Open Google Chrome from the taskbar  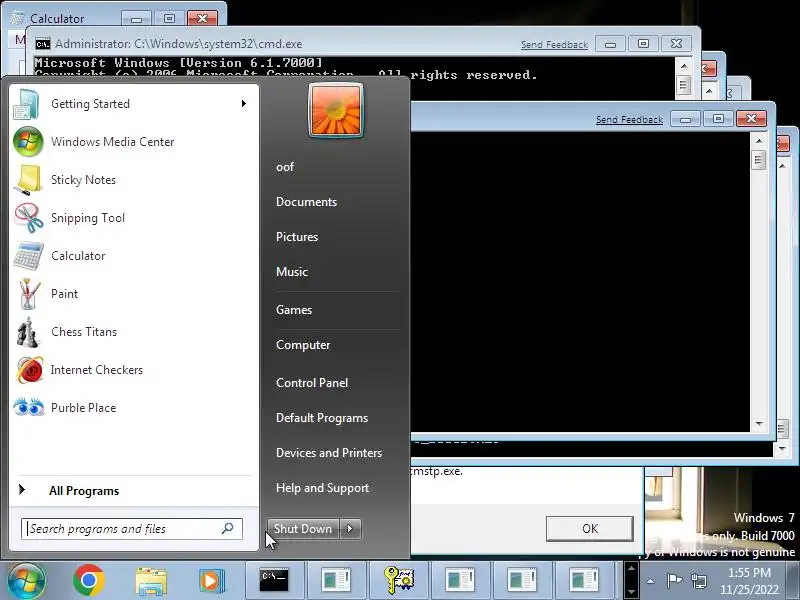(x=89, y=581)
